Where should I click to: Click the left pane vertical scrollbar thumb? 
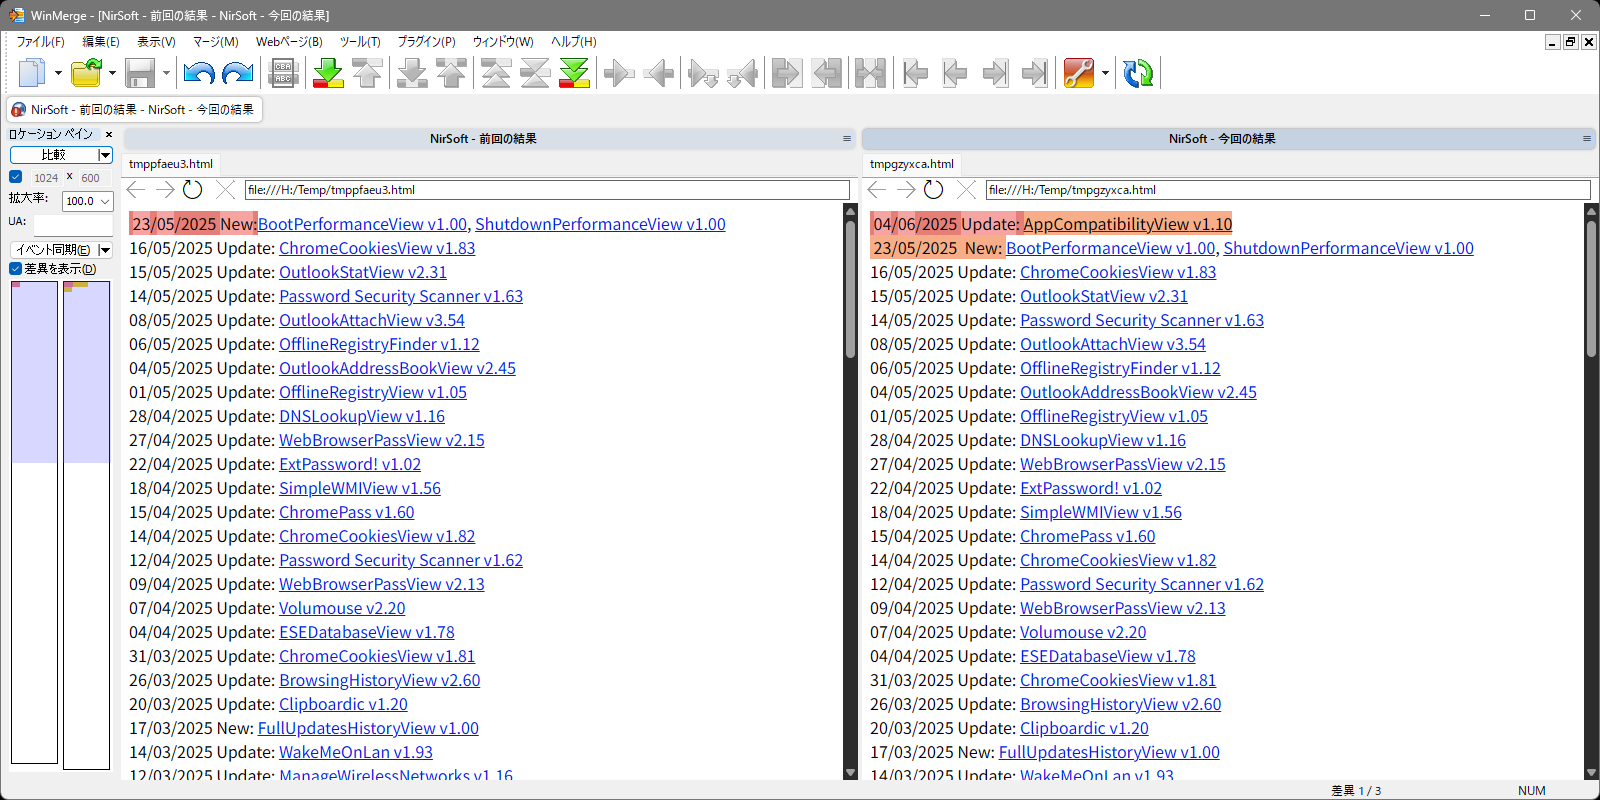pos(851,289)
